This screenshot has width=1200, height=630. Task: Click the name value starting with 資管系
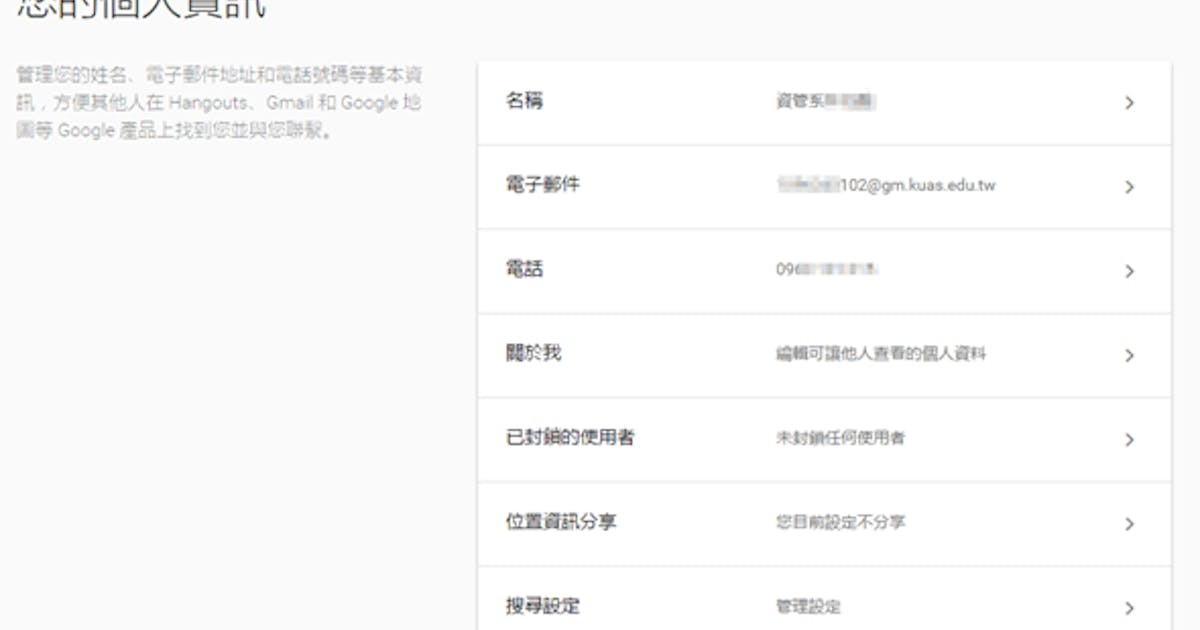click(826, 102)
